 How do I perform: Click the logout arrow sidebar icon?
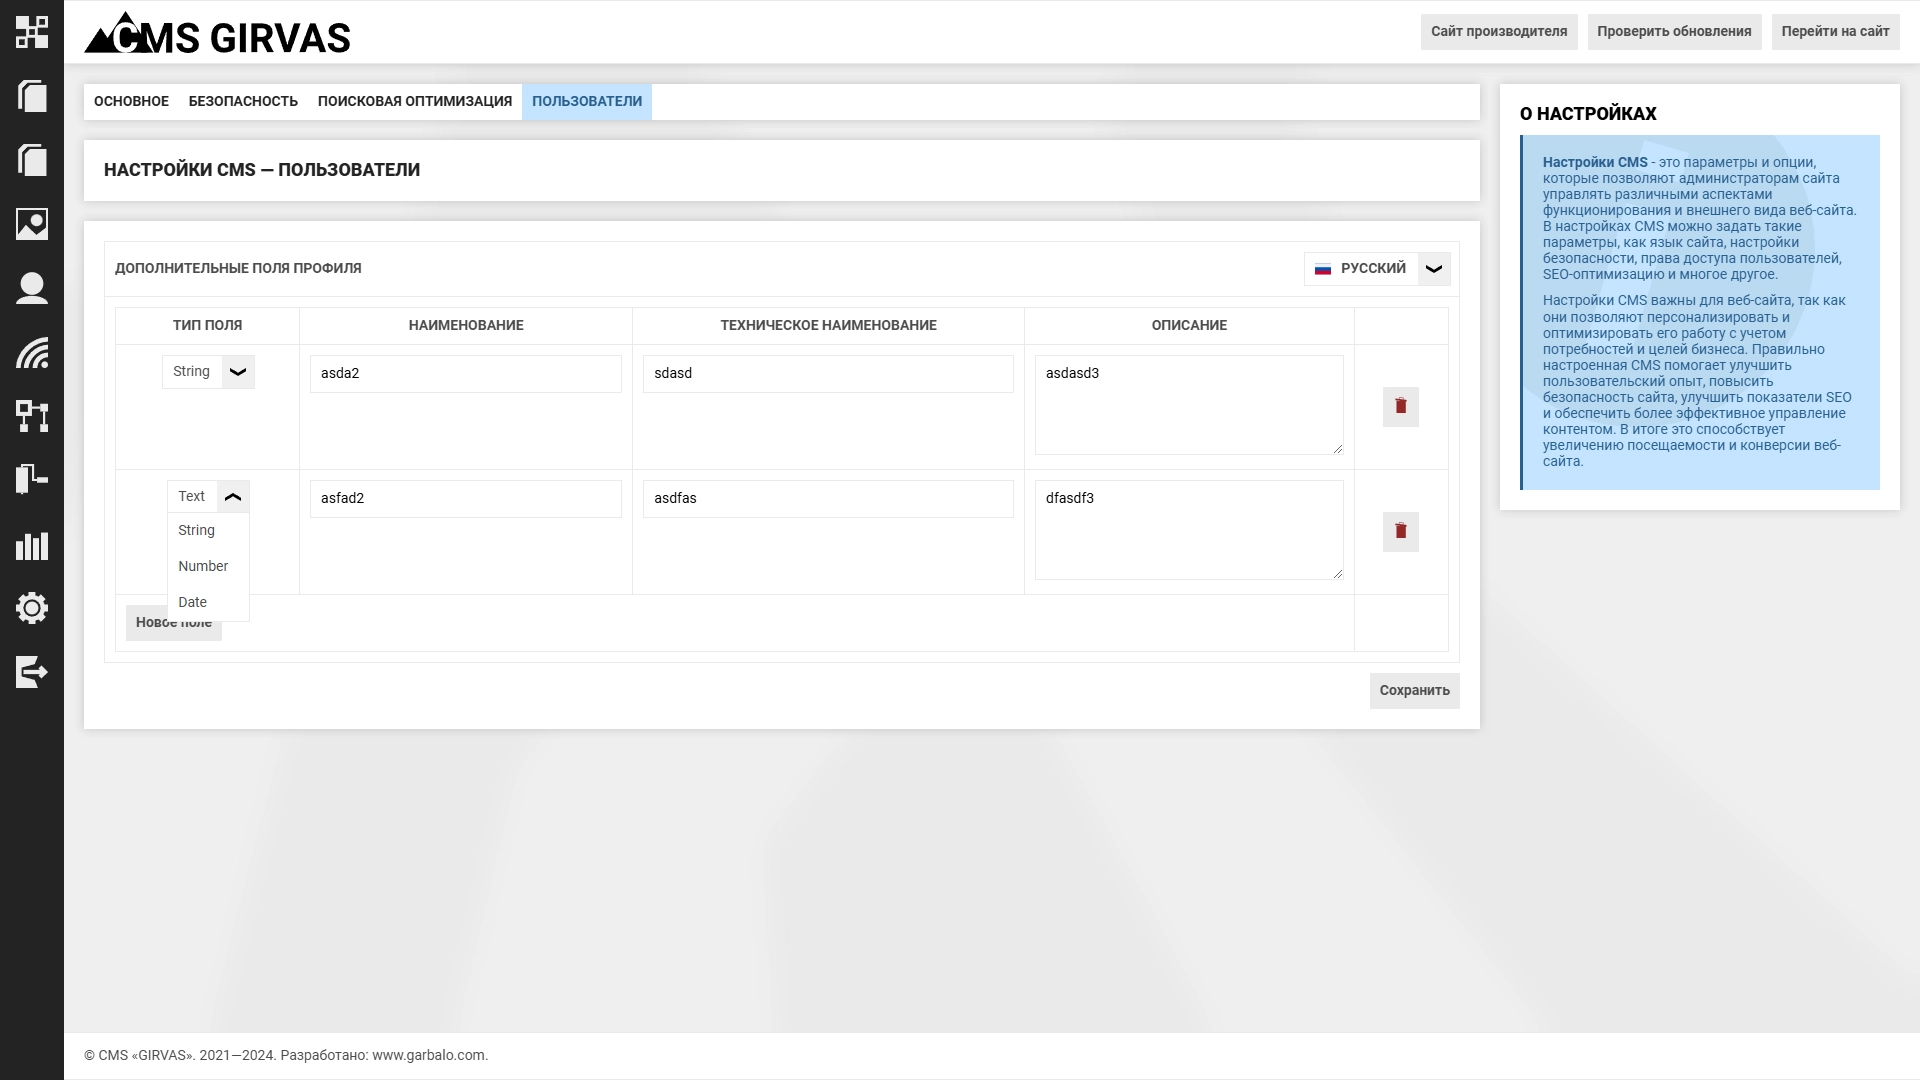(x=32, y=672)
